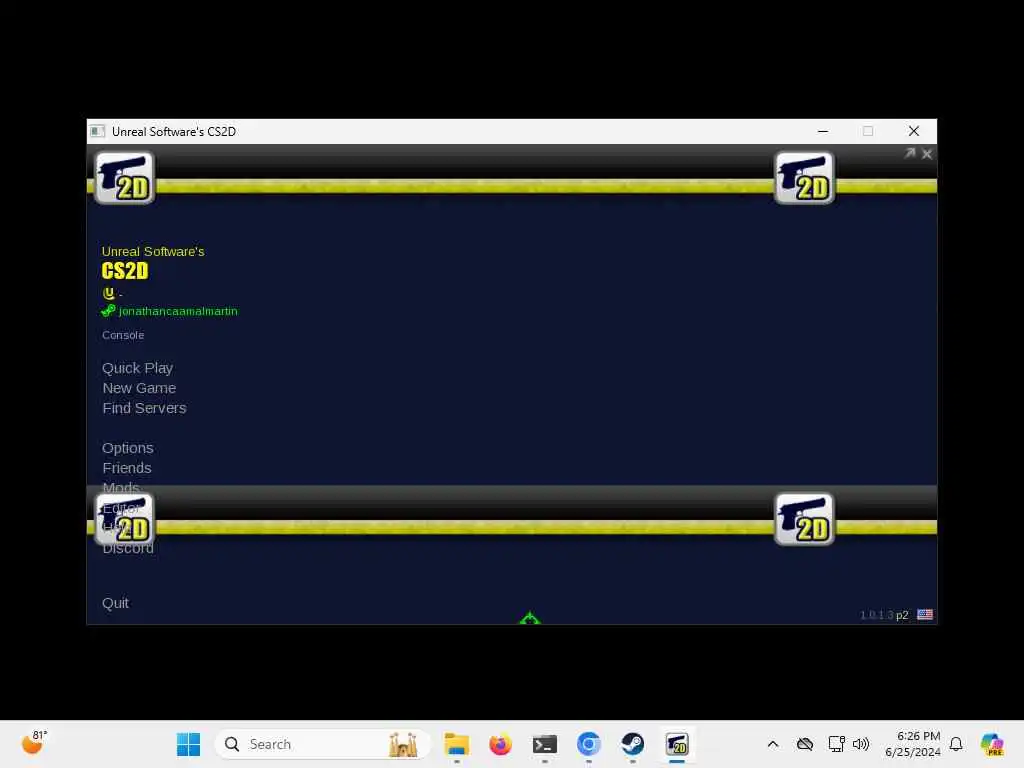Click the jonathancaamalmartin Steam username

point(178,312)
